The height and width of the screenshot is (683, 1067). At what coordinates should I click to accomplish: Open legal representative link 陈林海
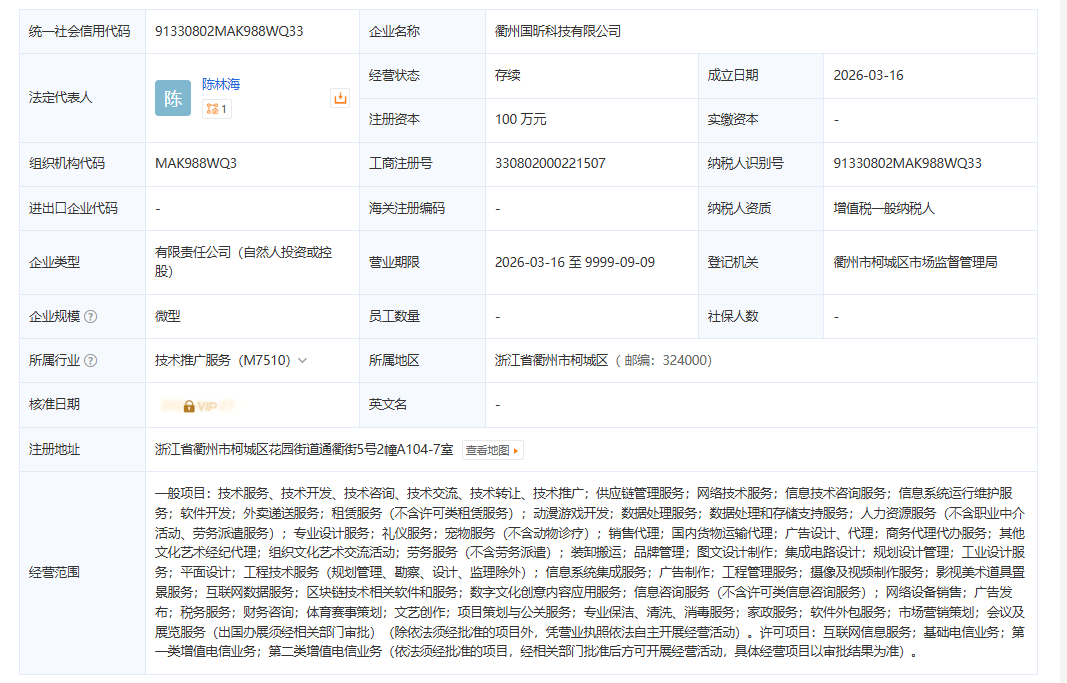(x=221, y=84)
